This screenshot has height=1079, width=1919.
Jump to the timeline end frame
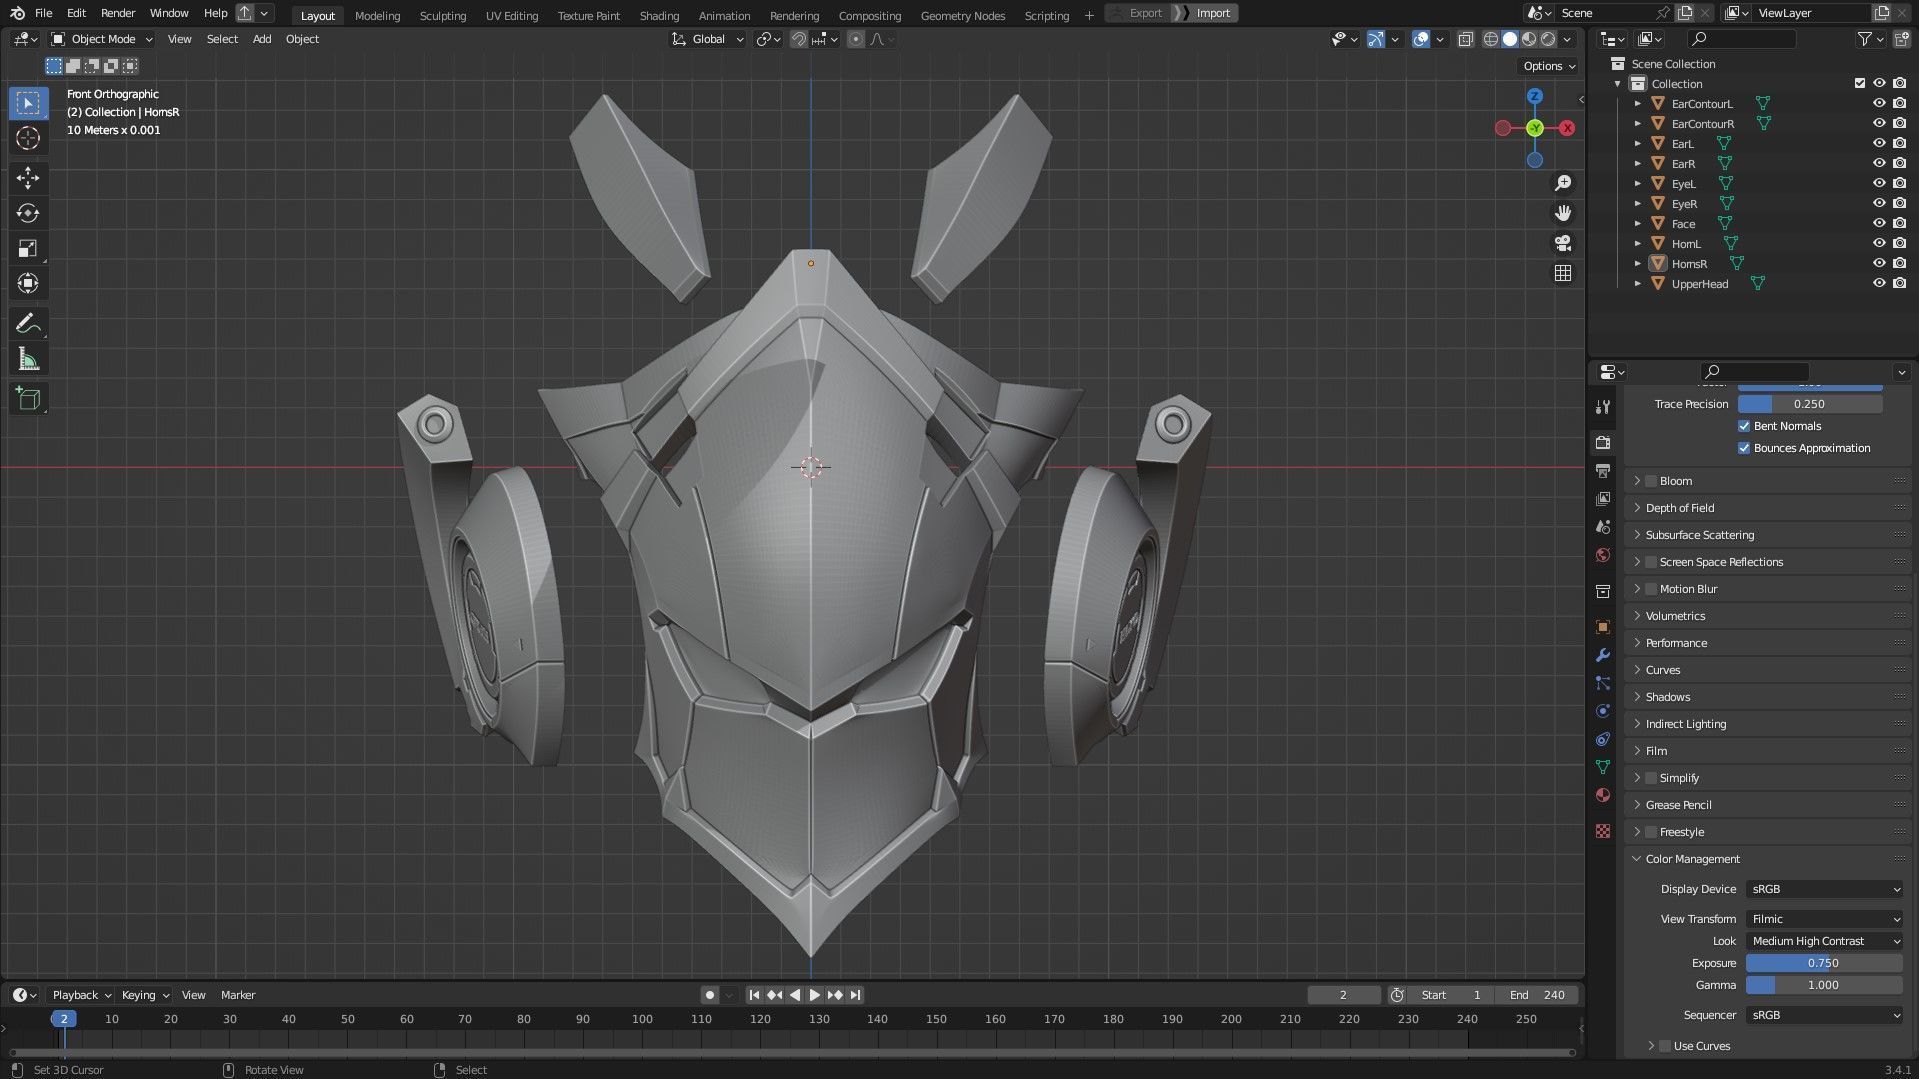(x=855, y=995)
